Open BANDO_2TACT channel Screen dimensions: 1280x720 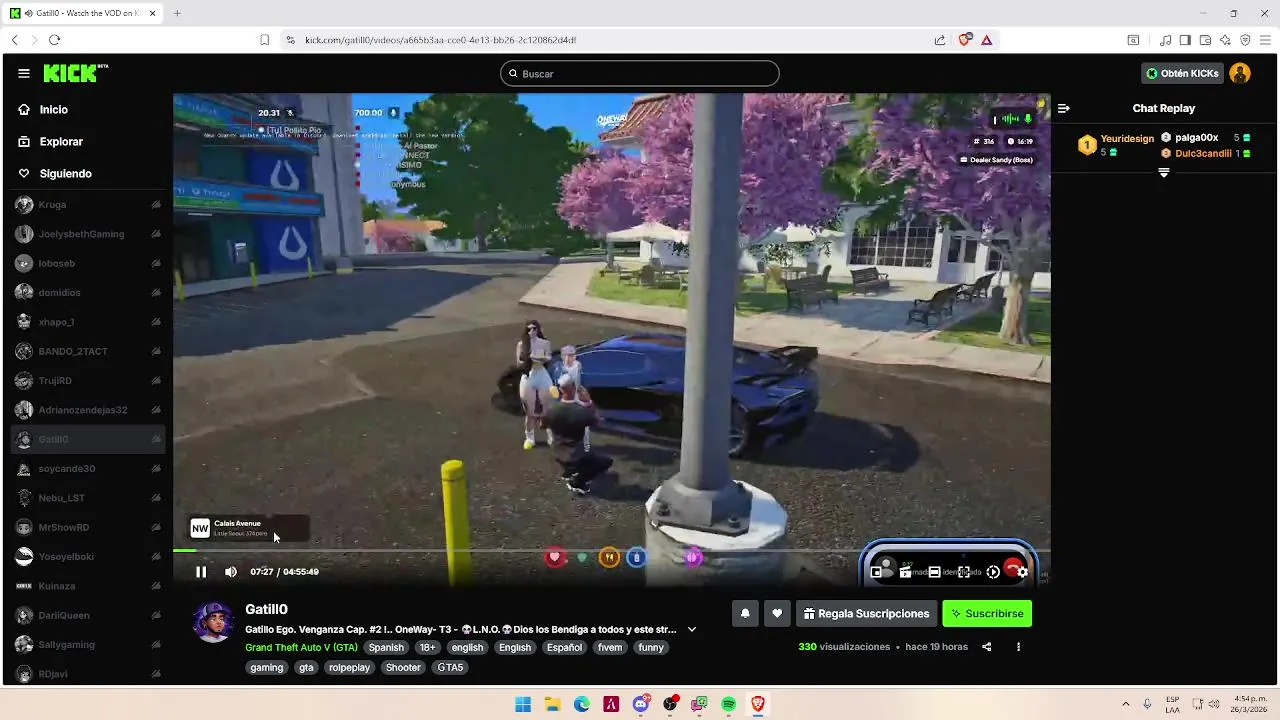(x=88, y=352)
